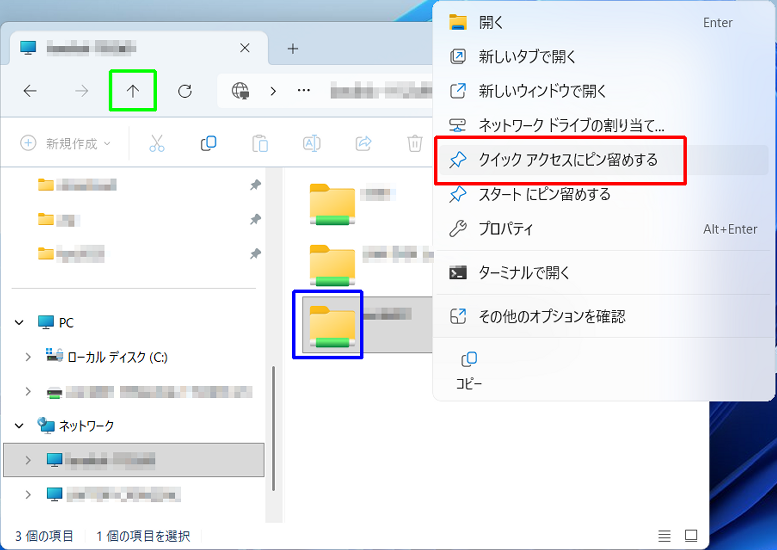
Task: Open the 新規作成 dropdown
Action: 66,143
